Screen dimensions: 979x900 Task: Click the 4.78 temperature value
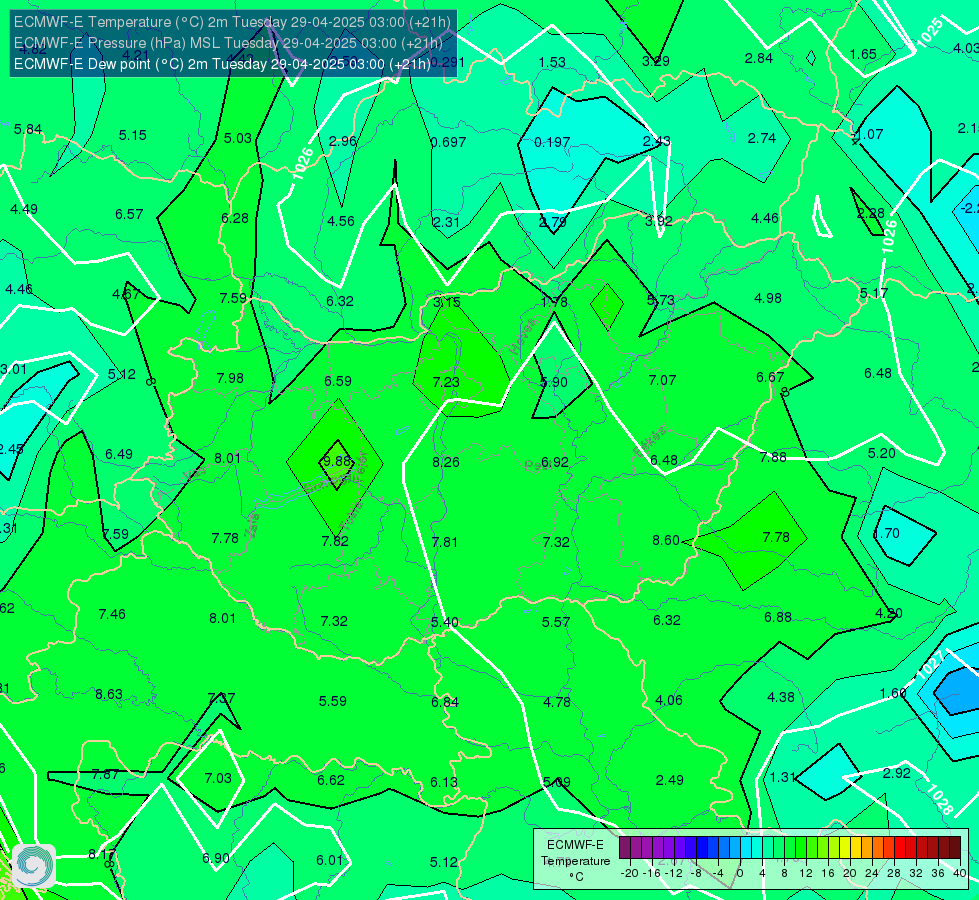(557, 703)
